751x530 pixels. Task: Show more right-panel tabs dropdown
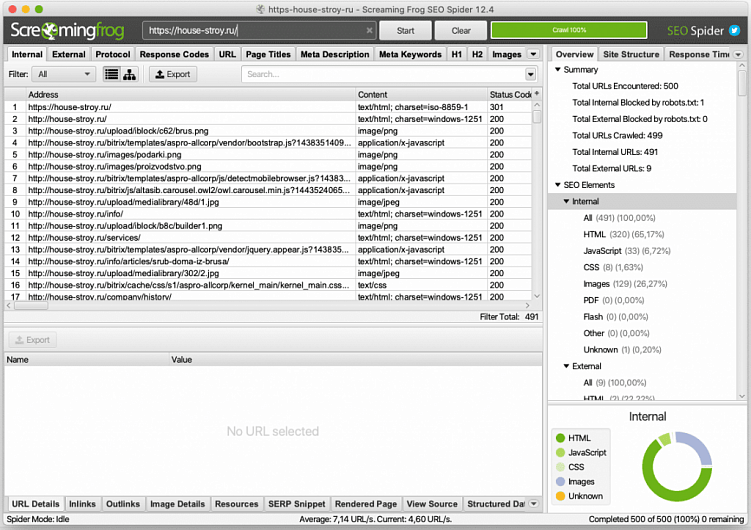point(738,55)
